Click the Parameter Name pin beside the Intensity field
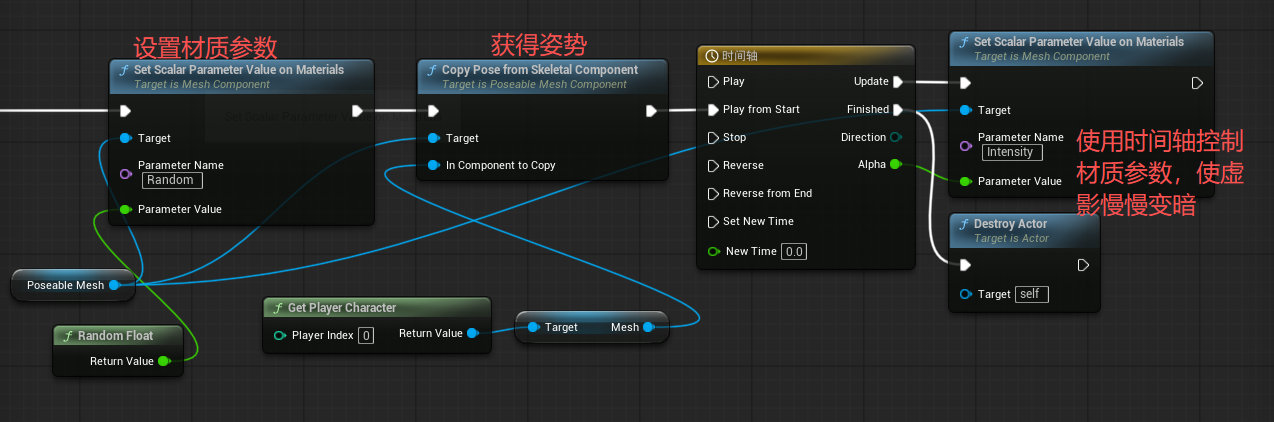This screenshot has width=1274, height=422. (965, 145)
